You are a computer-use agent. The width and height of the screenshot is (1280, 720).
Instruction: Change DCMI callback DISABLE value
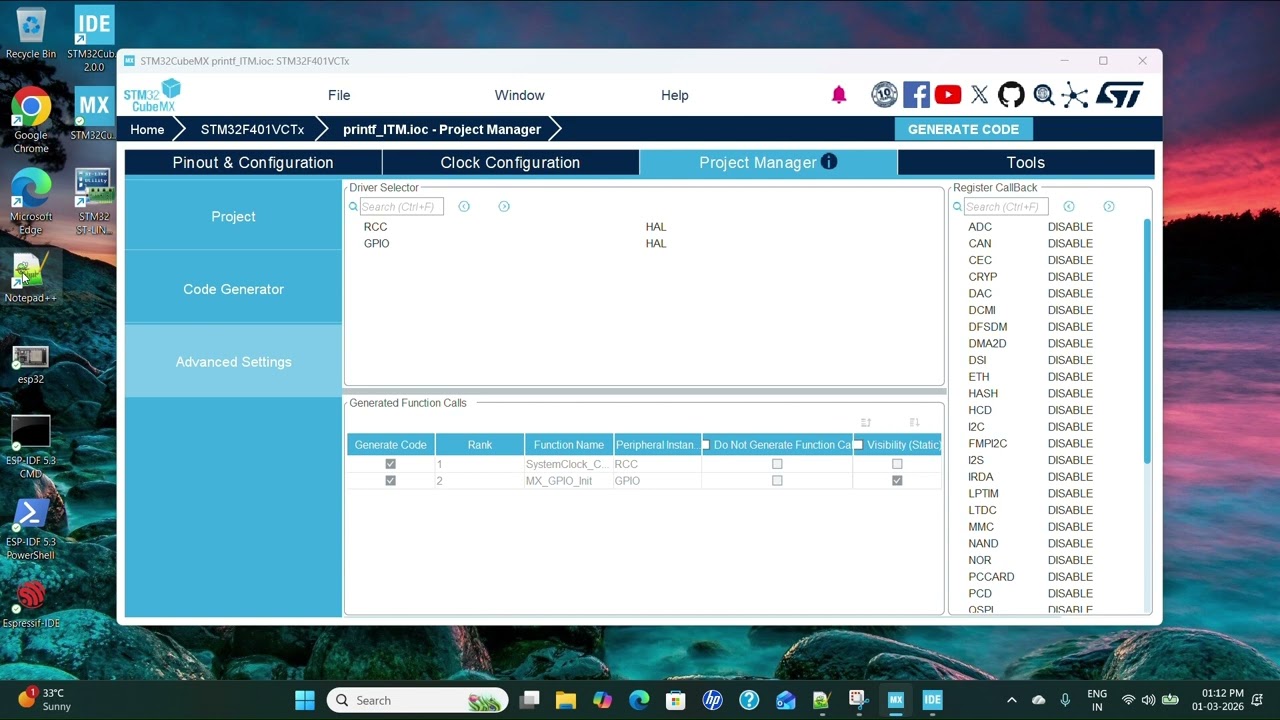point(1070,310)
